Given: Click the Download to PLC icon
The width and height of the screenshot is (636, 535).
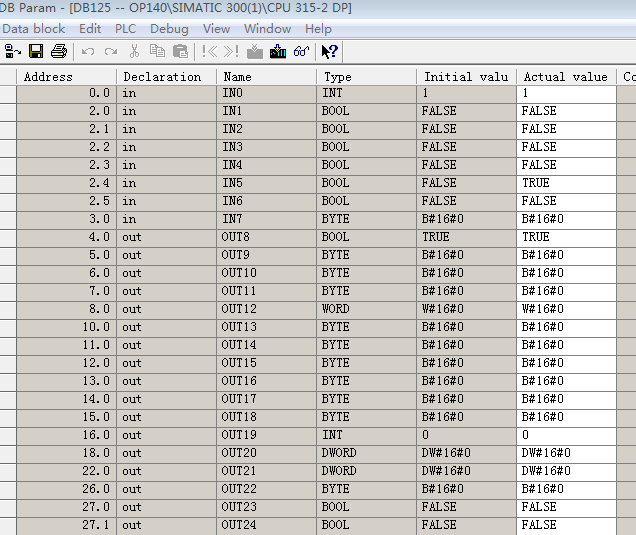Looking at the screenshot, I should [x=278, y=52].
